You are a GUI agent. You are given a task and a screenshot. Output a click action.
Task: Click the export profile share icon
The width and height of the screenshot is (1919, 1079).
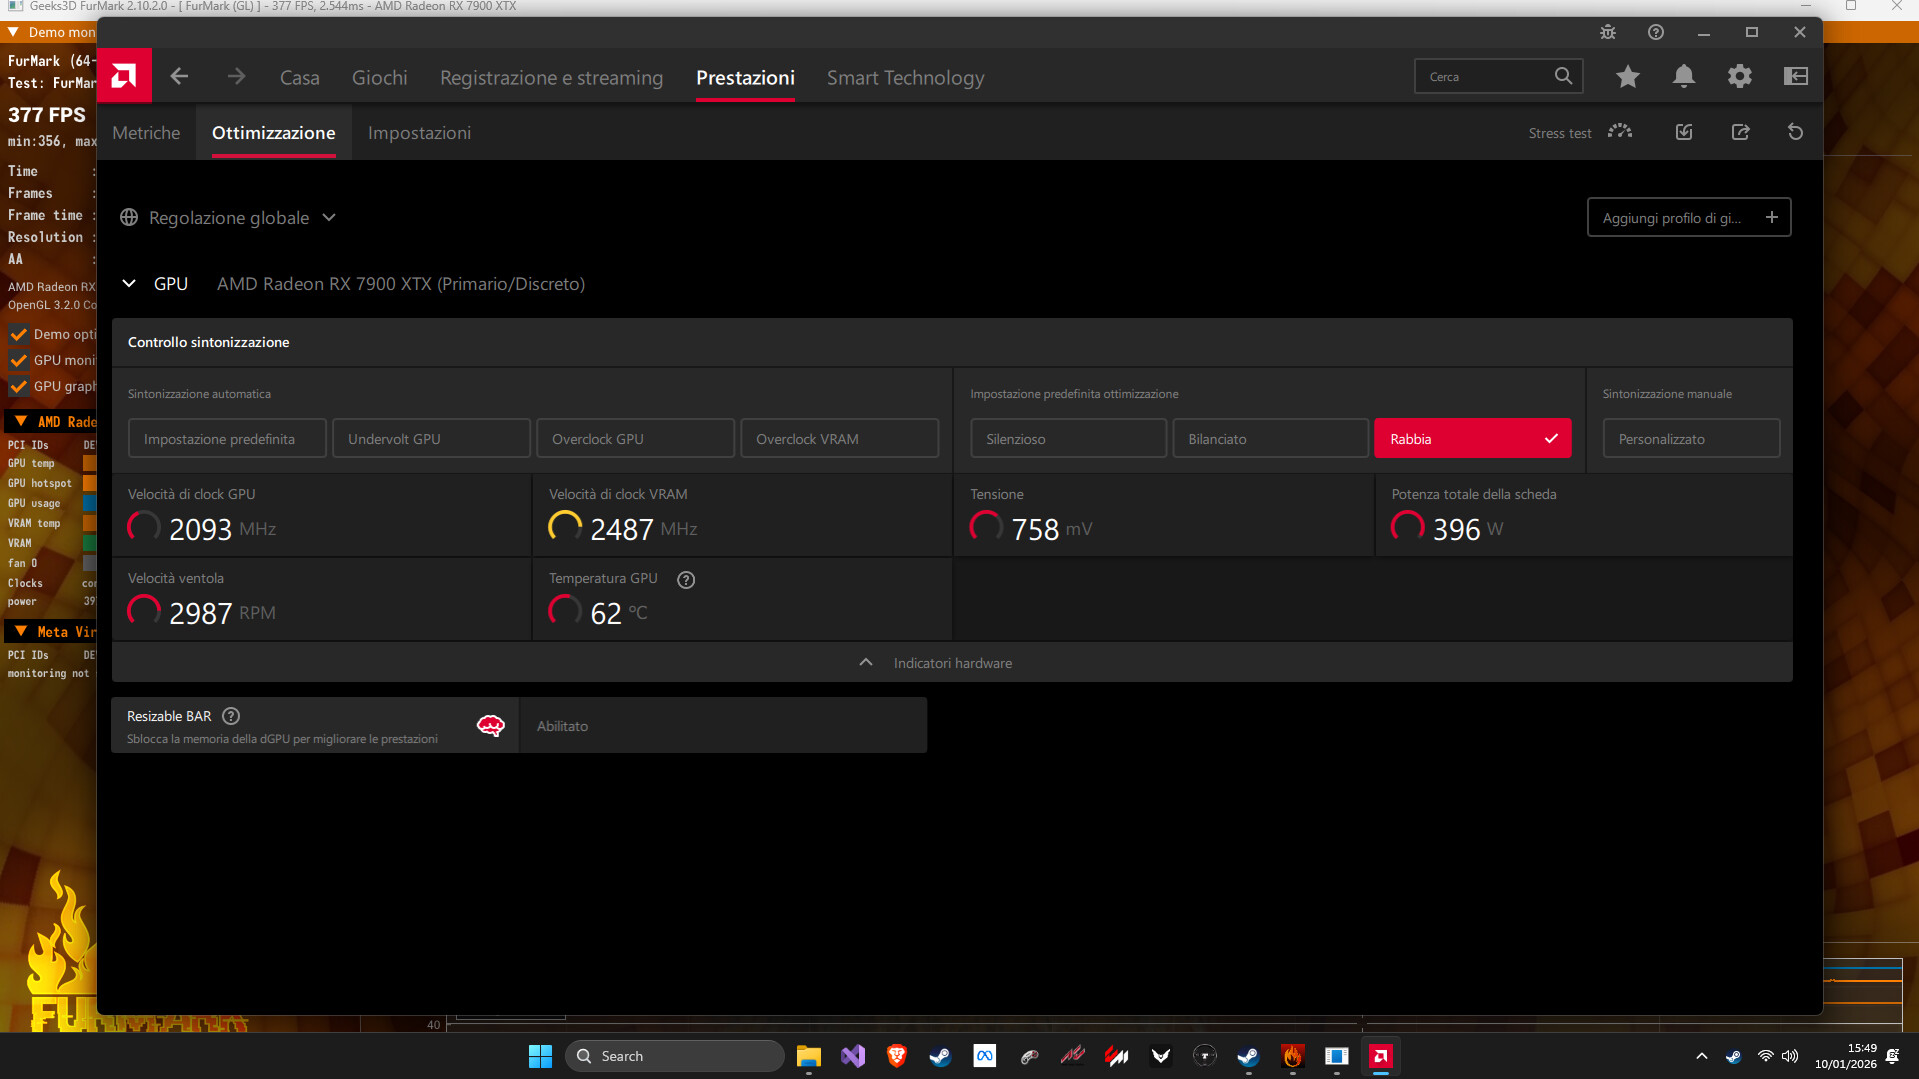pos(1740,132)
